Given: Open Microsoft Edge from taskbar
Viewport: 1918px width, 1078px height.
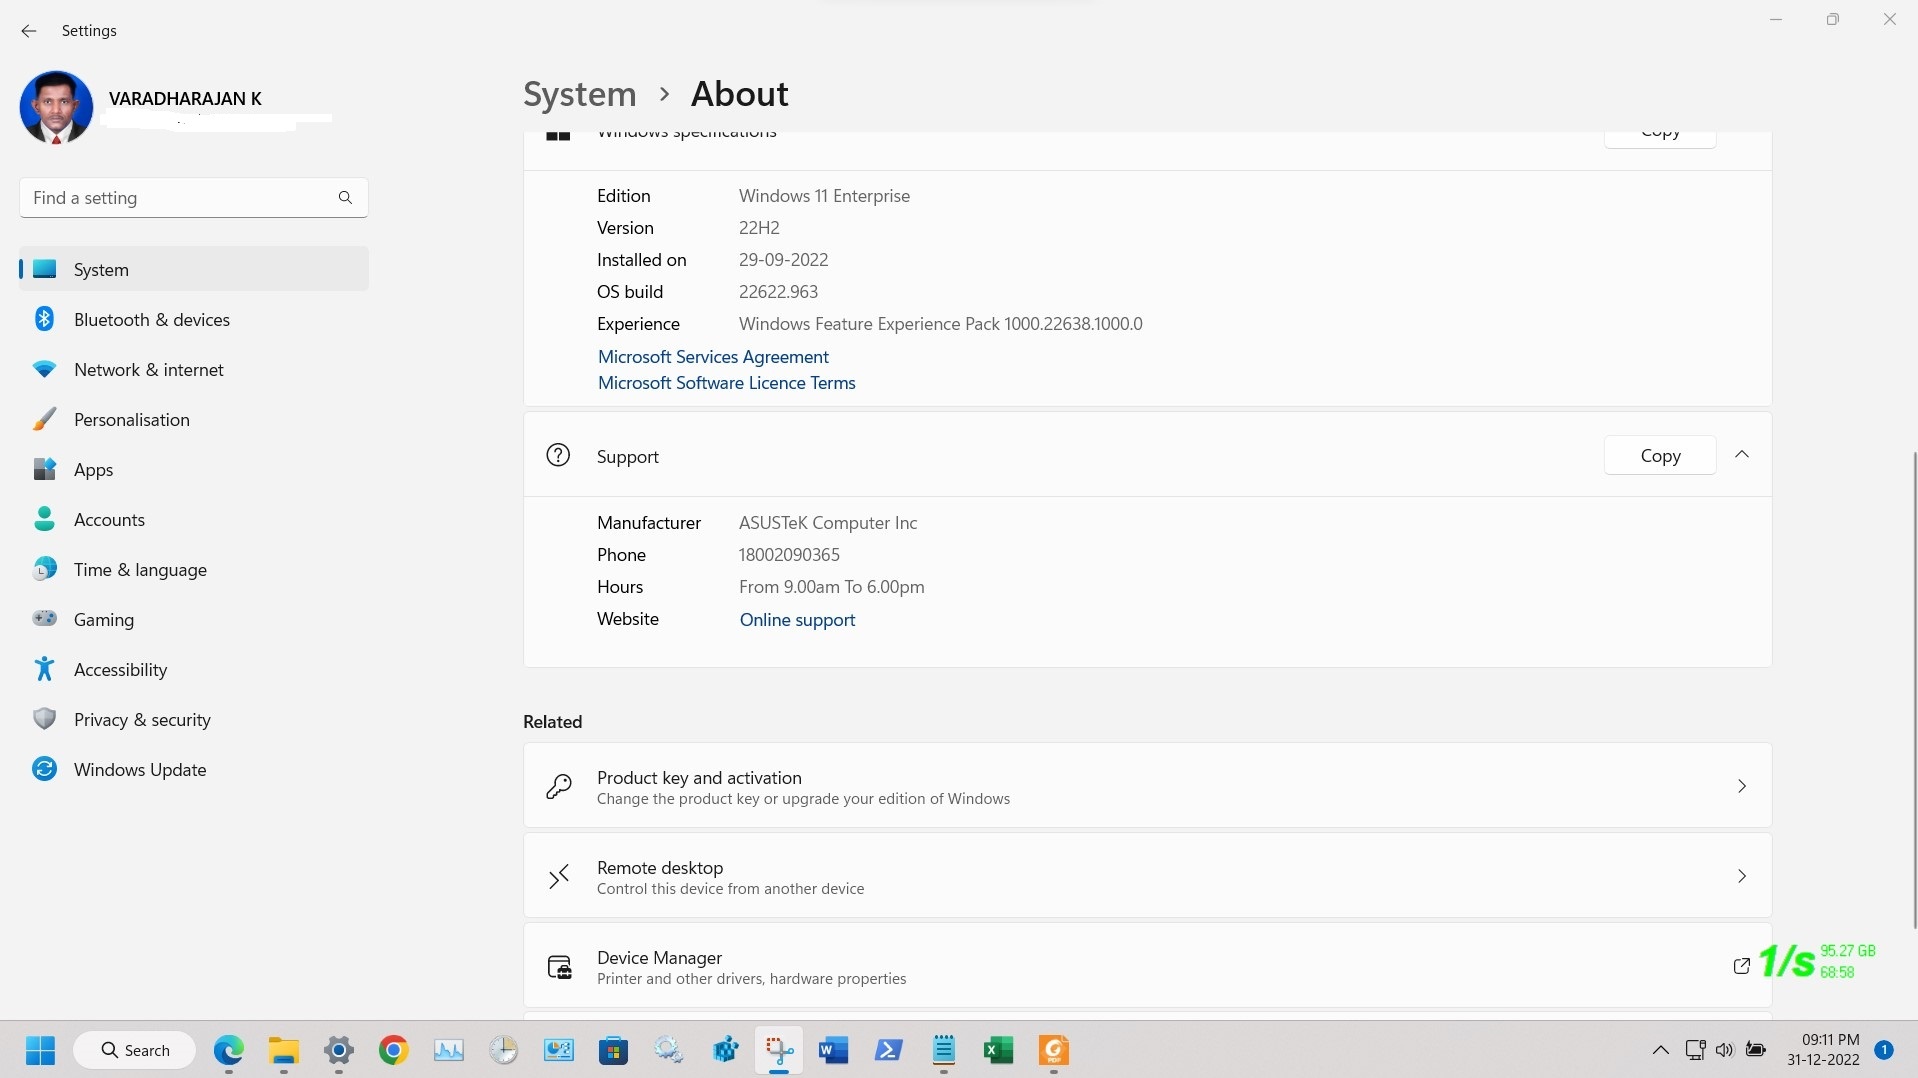Looking at the screenshot, I should [229, 1050].
